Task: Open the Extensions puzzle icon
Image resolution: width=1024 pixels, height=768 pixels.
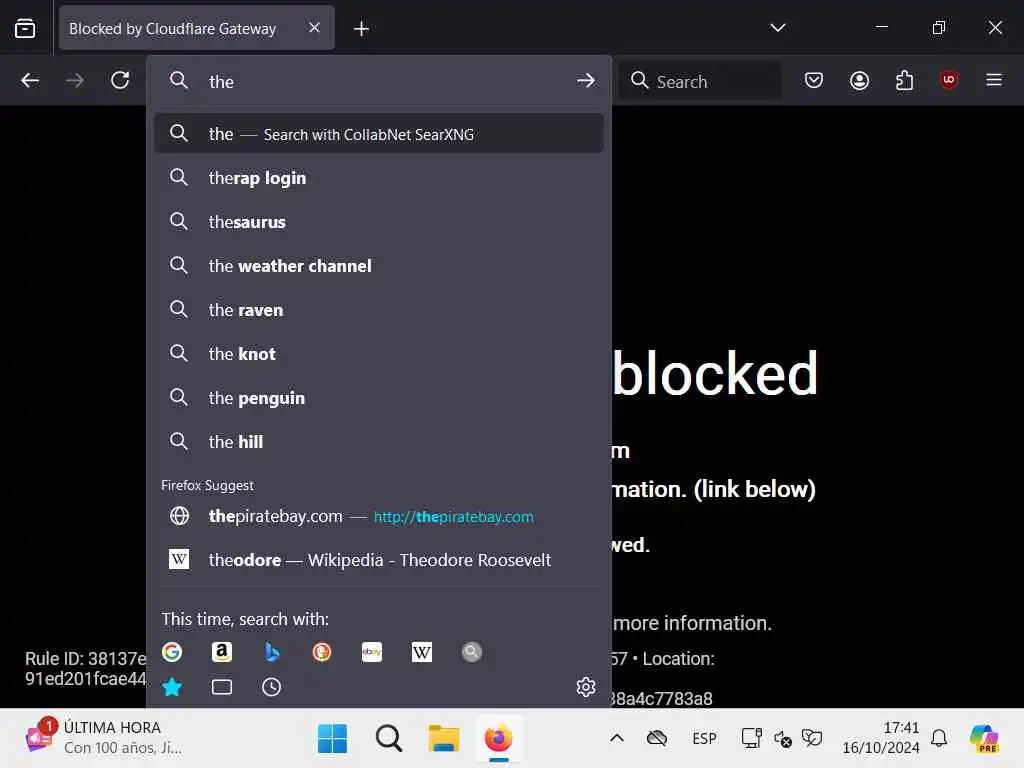Action: 904,80
